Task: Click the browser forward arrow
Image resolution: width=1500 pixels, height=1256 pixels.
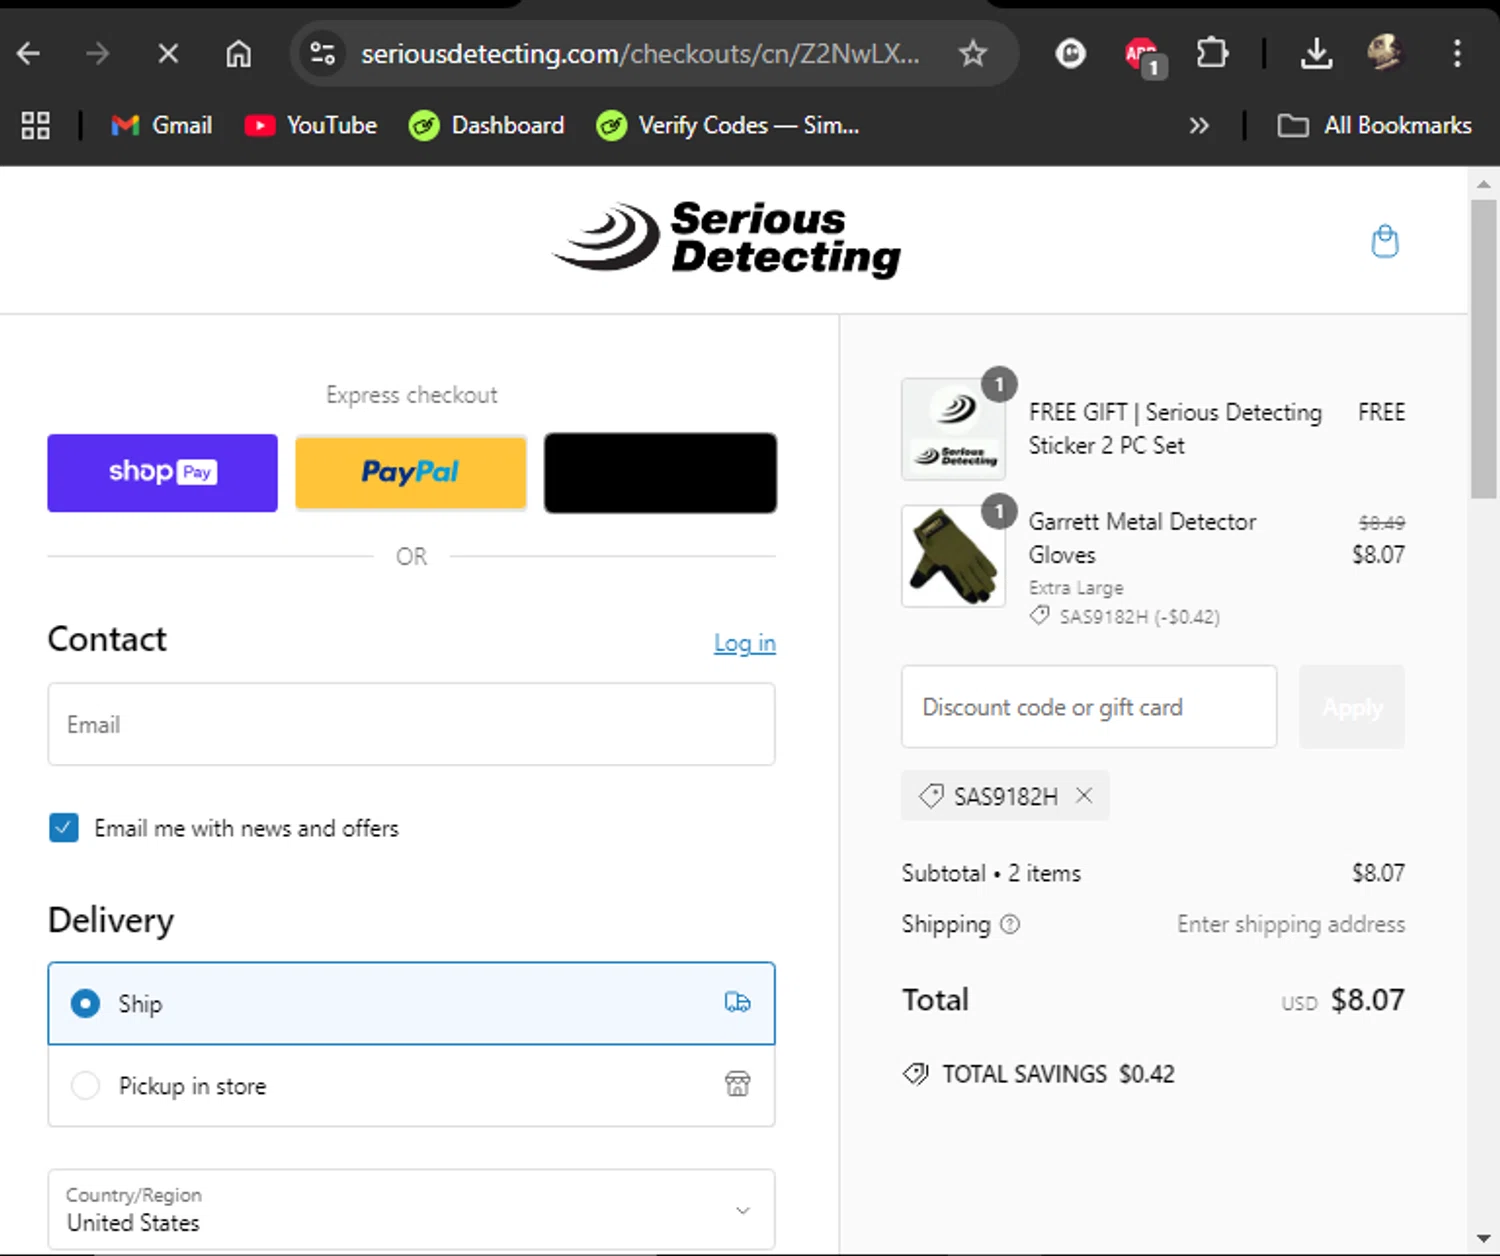Action: pyautogui.click(x=98, y=53)
